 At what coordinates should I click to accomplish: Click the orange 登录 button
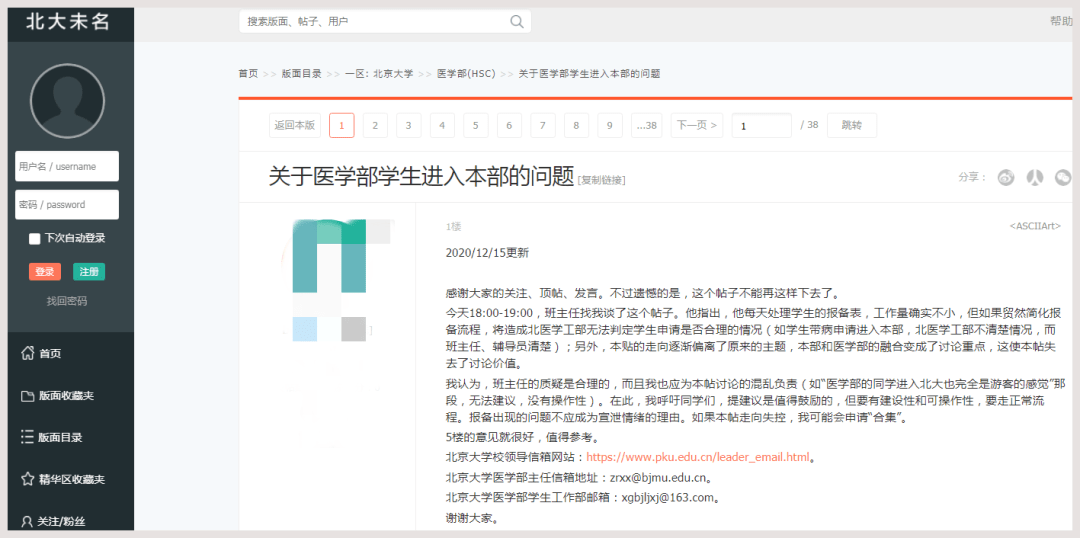pos(45,271)
